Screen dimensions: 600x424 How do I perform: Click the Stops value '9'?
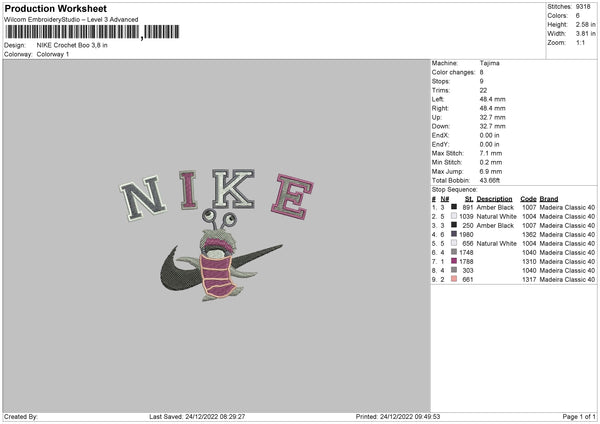pos(481,81)
